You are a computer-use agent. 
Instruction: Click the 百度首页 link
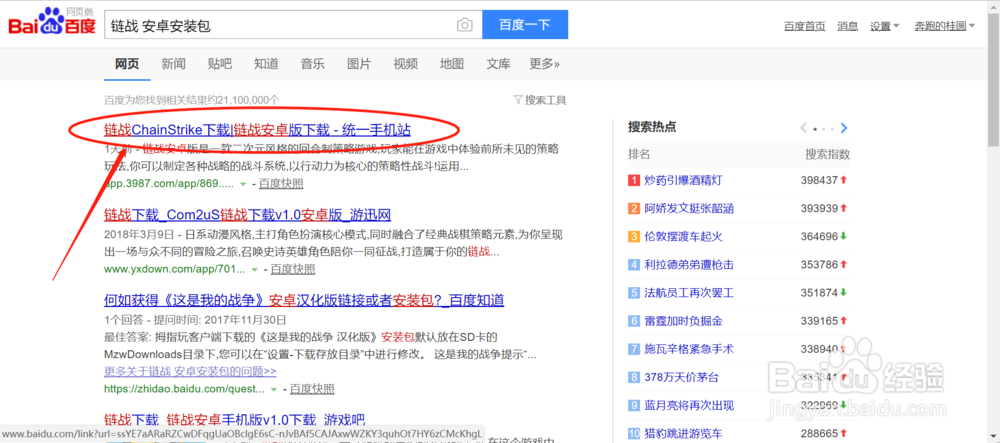coord(804,26)
